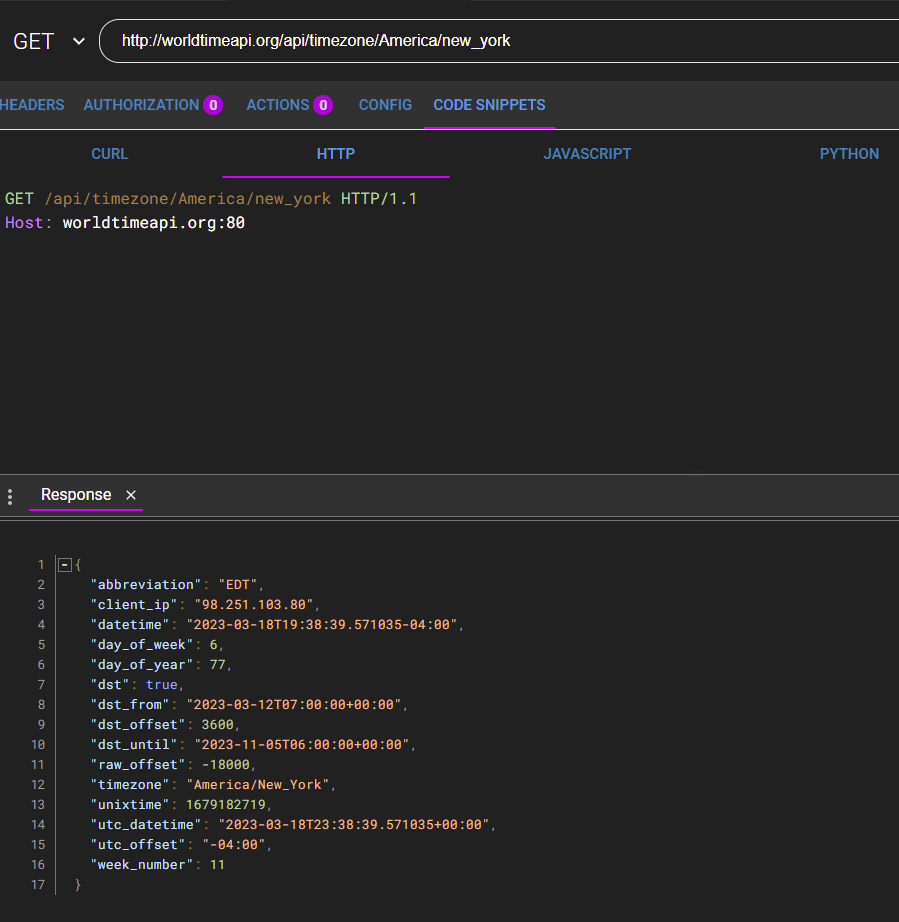Select the Response panel tab
This screenshot has height=922, width=899.
pyautogui.click(x=76, y=495)
